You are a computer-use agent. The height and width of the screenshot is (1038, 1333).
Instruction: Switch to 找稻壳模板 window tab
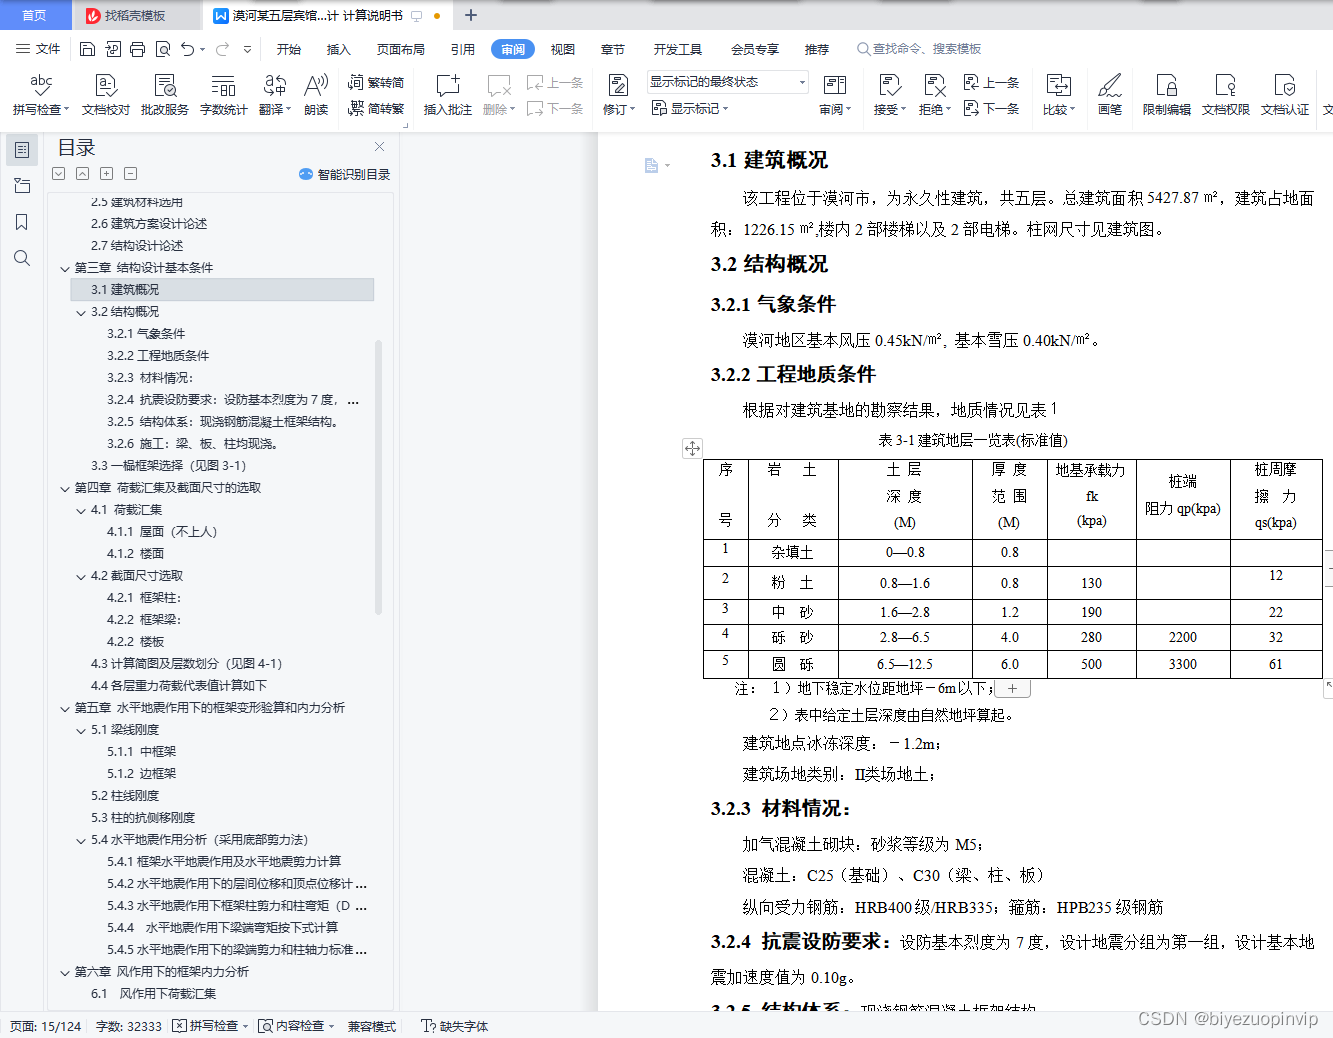[135, 15]
